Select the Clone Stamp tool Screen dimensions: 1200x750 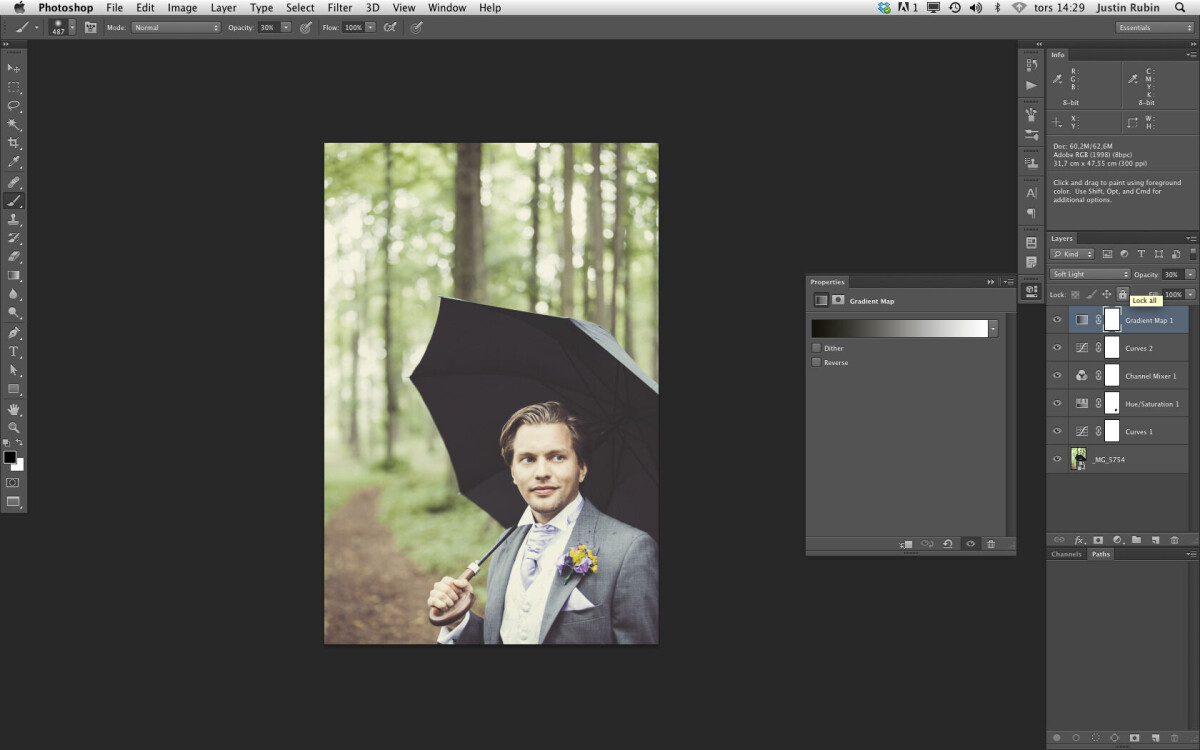[x=14, y=220]
